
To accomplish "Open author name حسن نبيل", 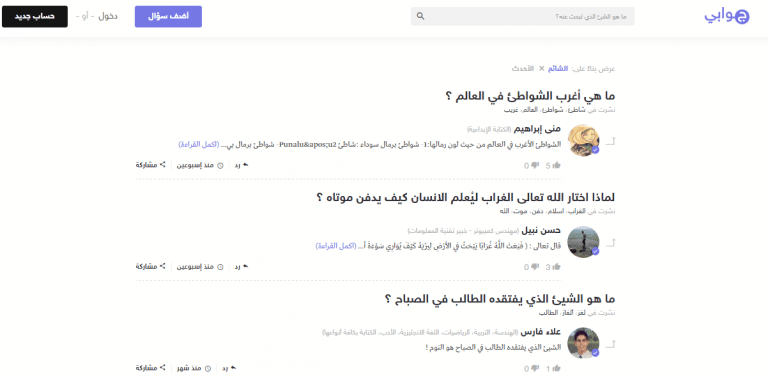I will click(x=541, y=231).
